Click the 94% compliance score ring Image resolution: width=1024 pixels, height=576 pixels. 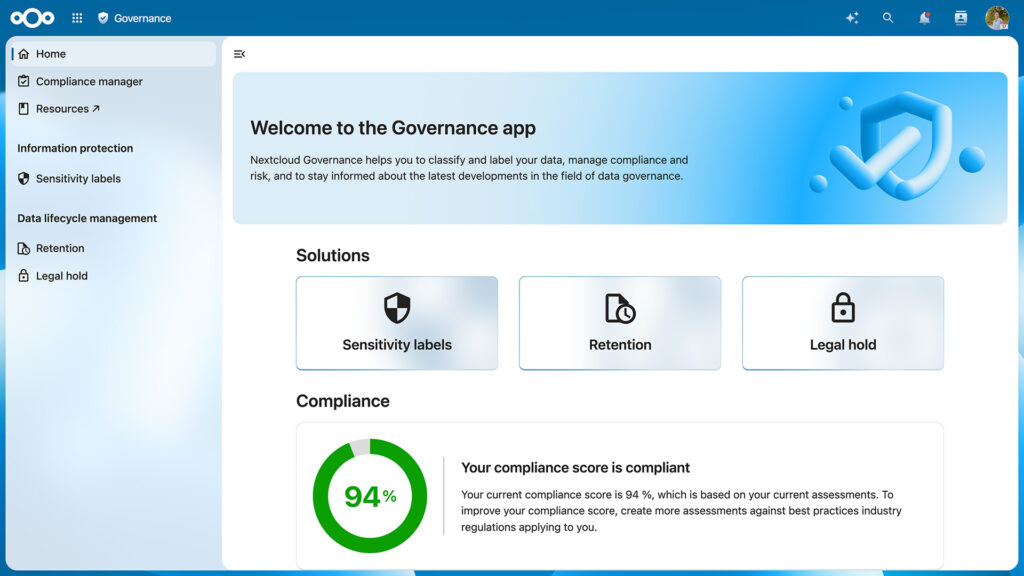[x=370, y=496]
